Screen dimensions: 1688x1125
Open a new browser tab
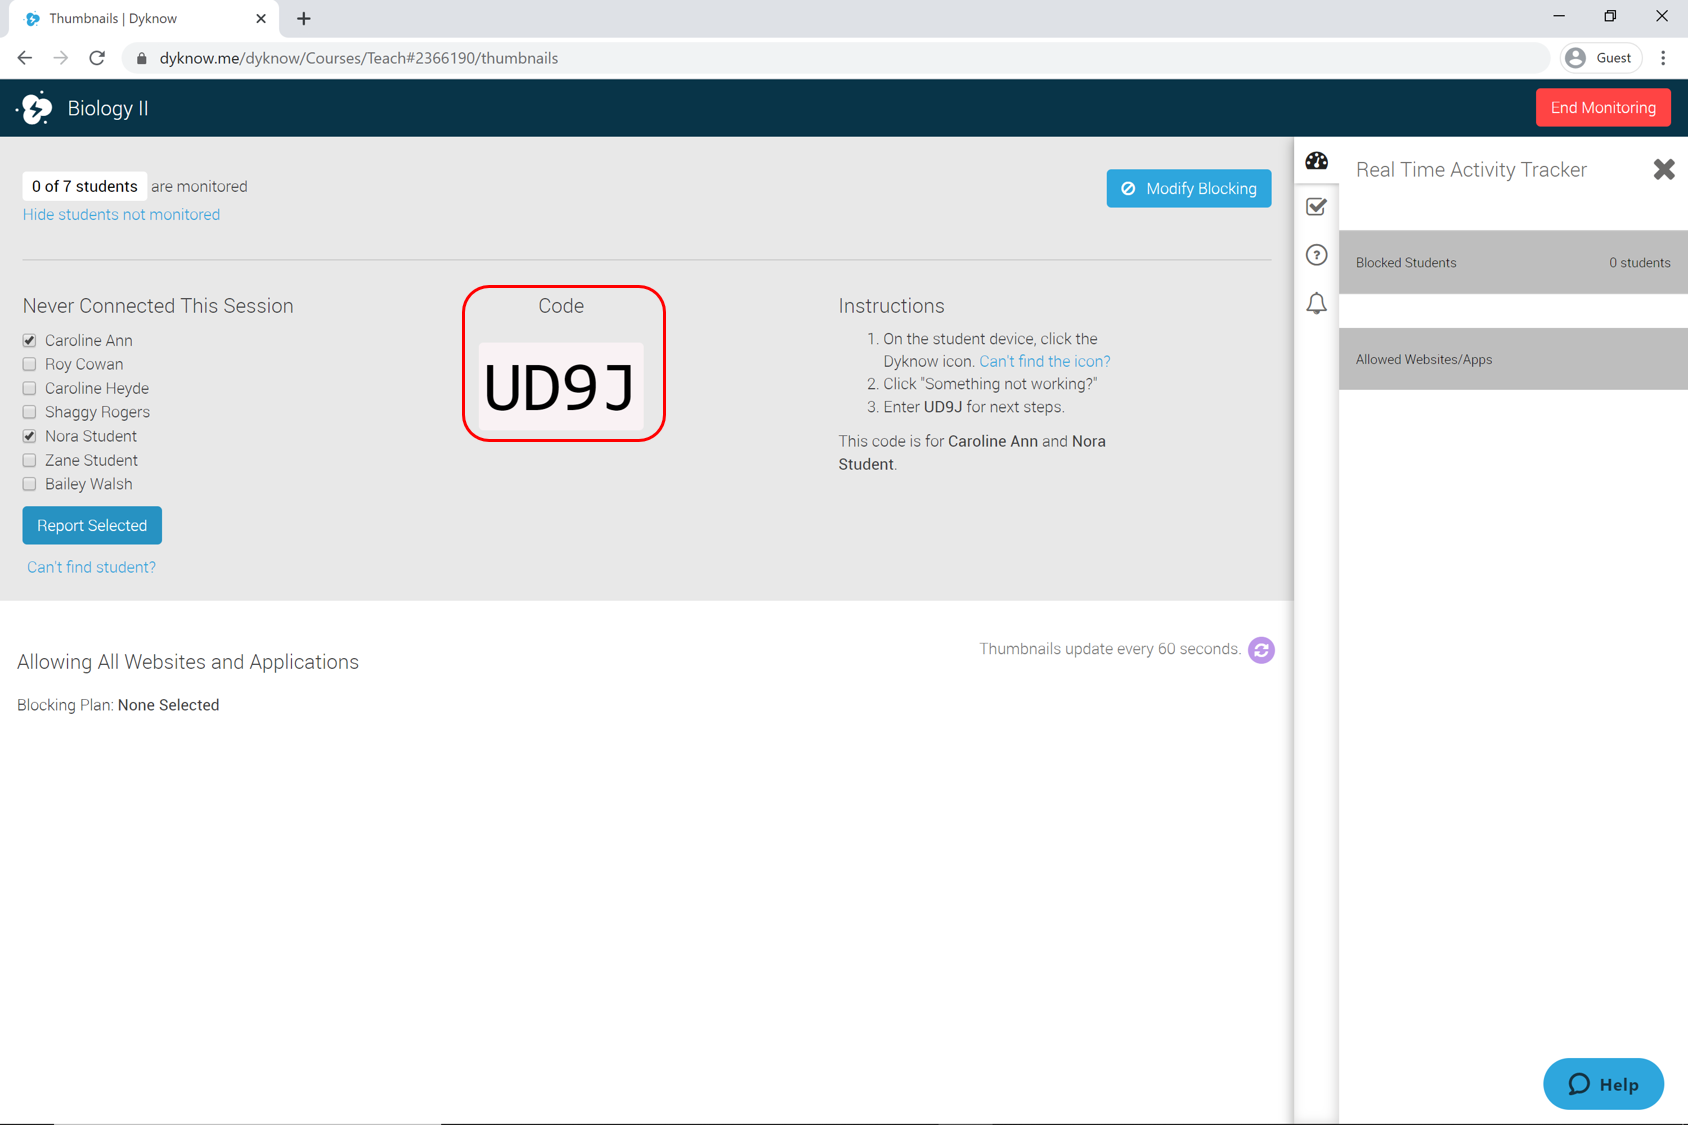[x=304, y=18]
